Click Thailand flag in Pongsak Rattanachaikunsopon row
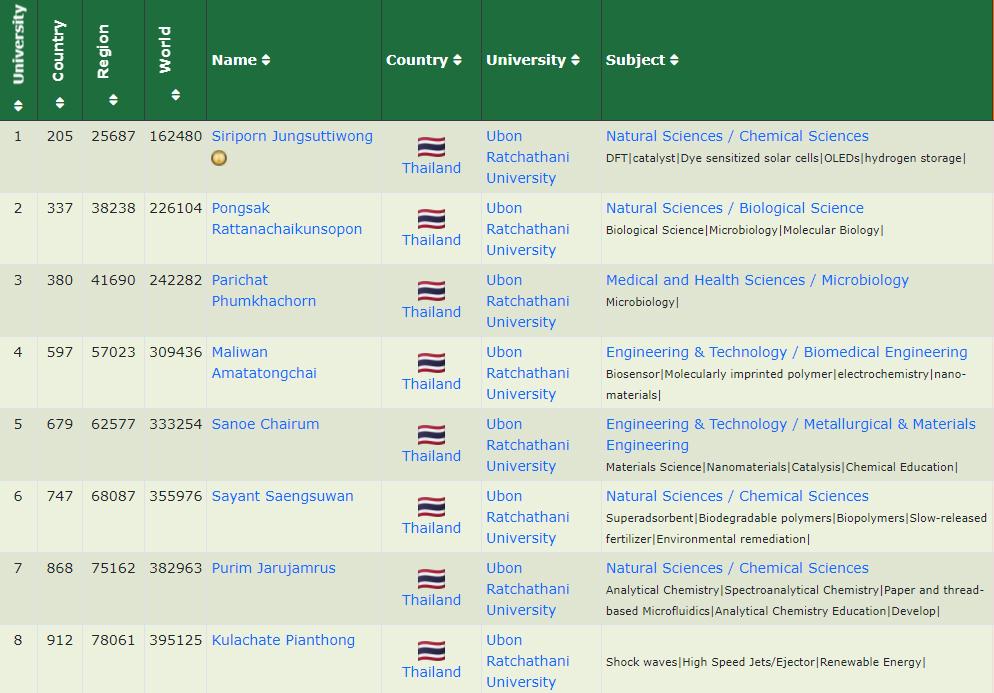Viewport: 994px width, 693px height. click(431, 219)
